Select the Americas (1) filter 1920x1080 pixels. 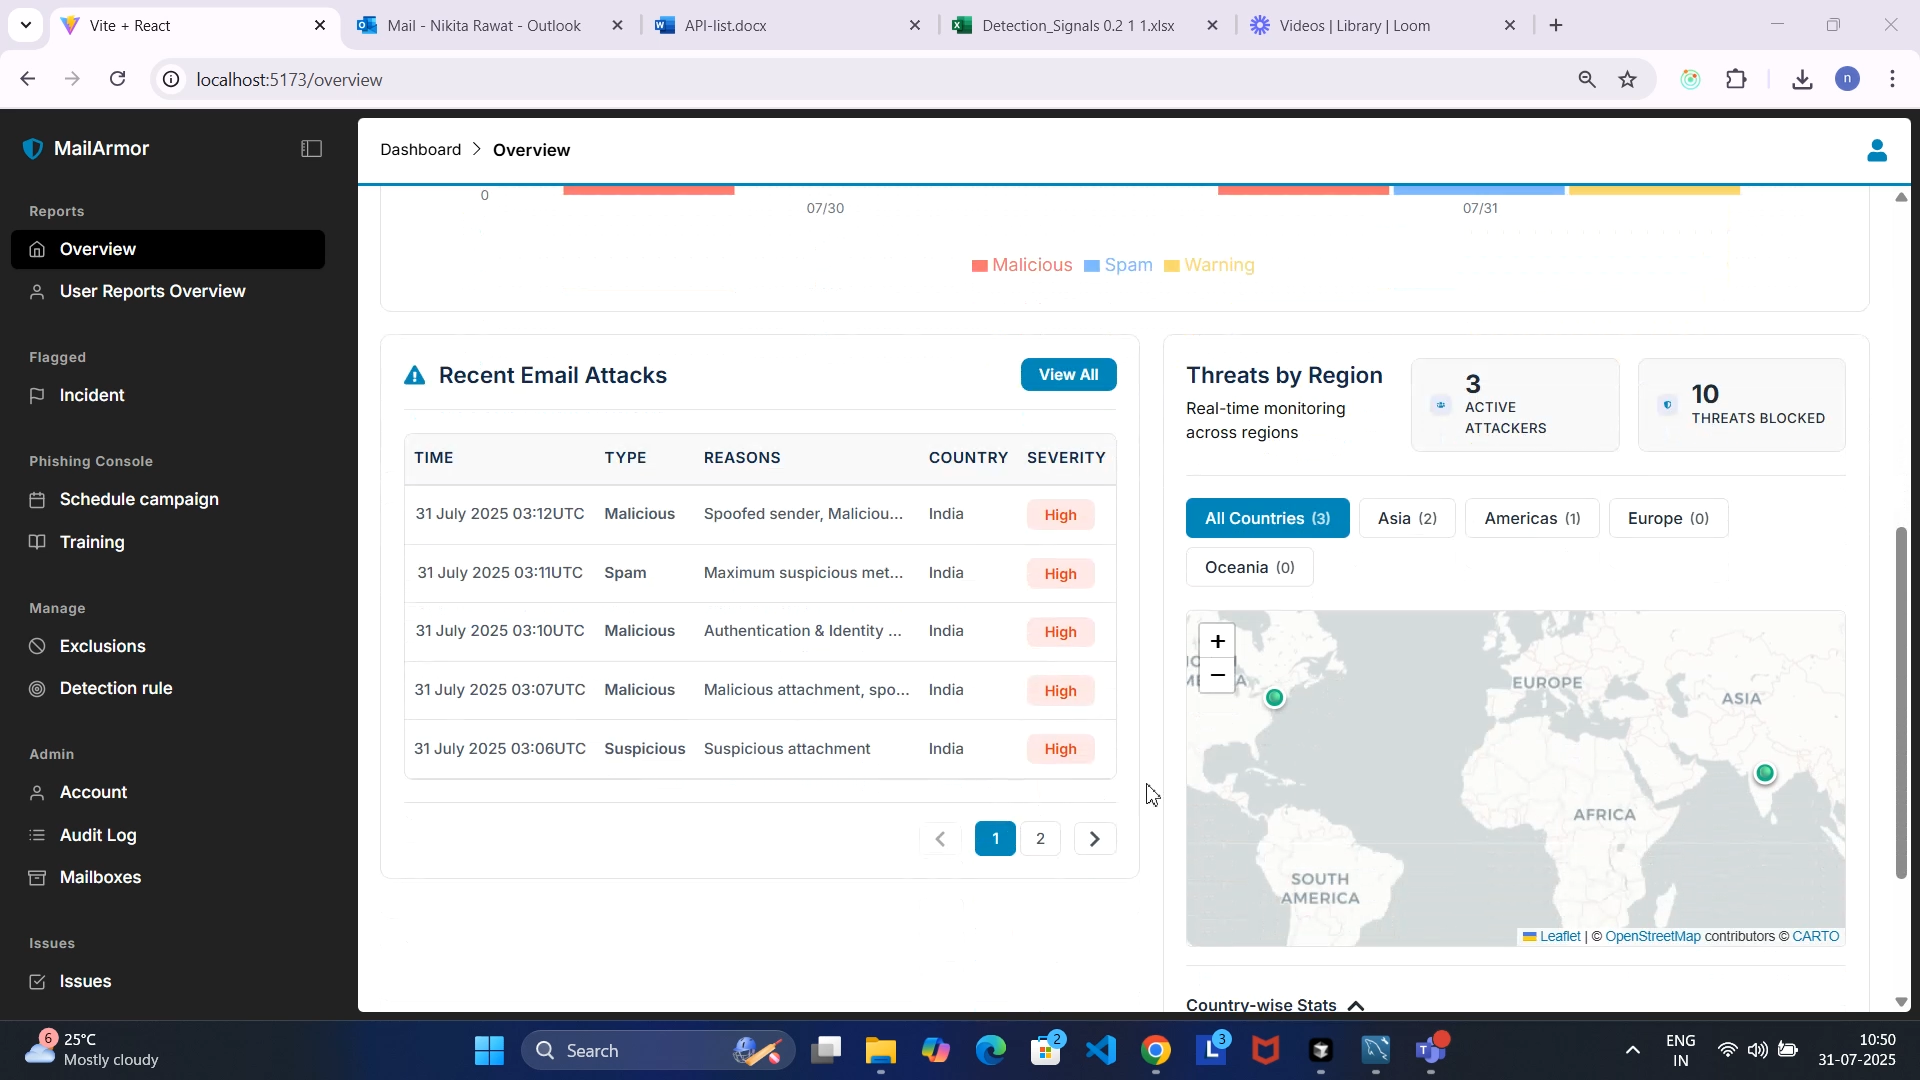[x=1533, y=518]
